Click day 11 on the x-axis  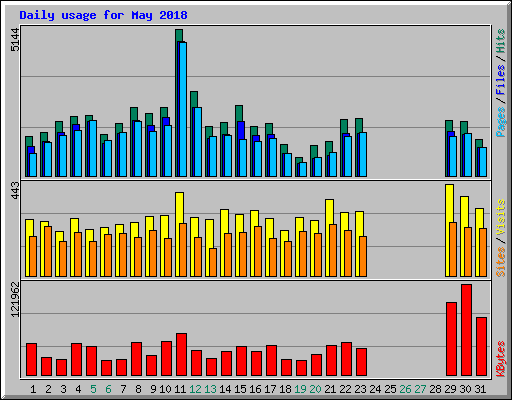180,389
